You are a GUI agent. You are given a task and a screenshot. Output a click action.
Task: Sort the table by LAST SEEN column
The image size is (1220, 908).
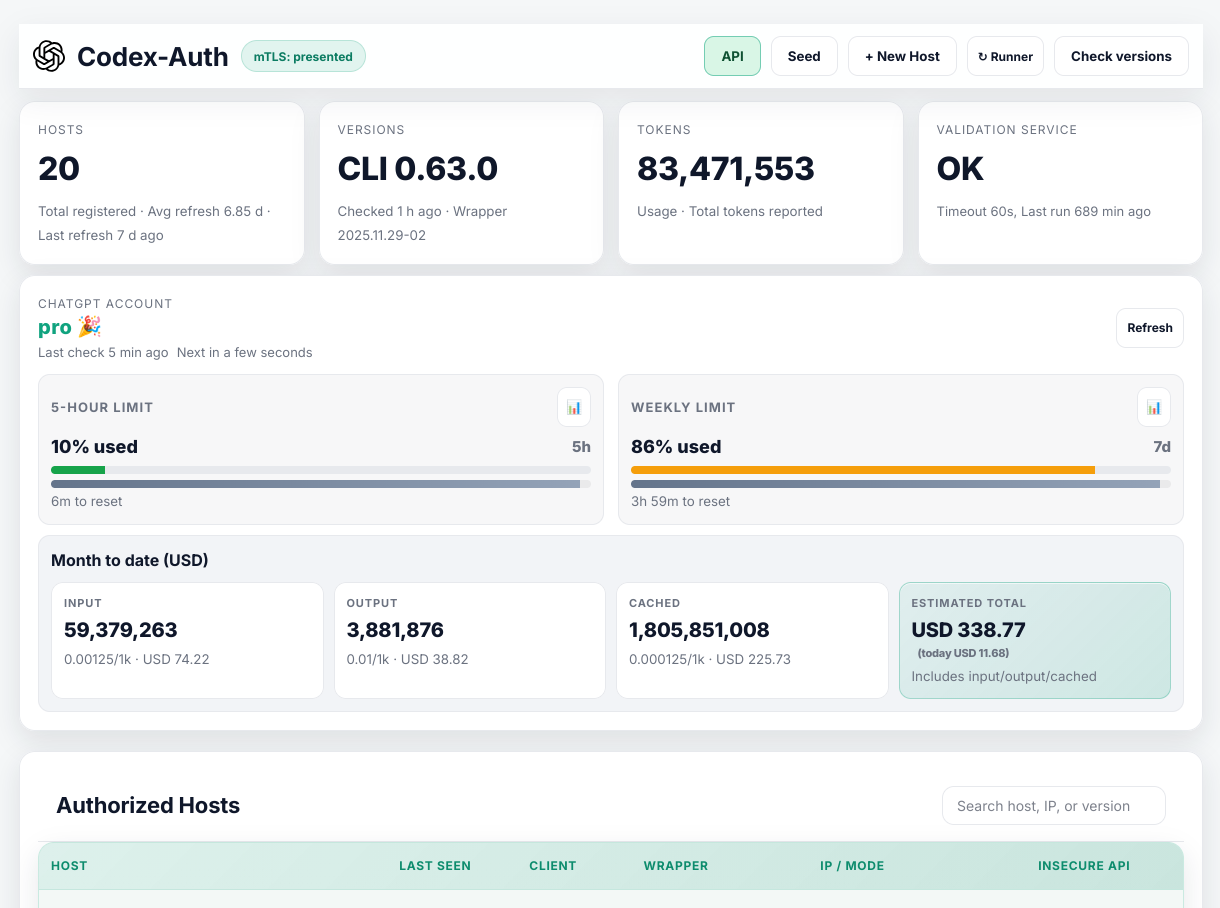coord(435,866)
